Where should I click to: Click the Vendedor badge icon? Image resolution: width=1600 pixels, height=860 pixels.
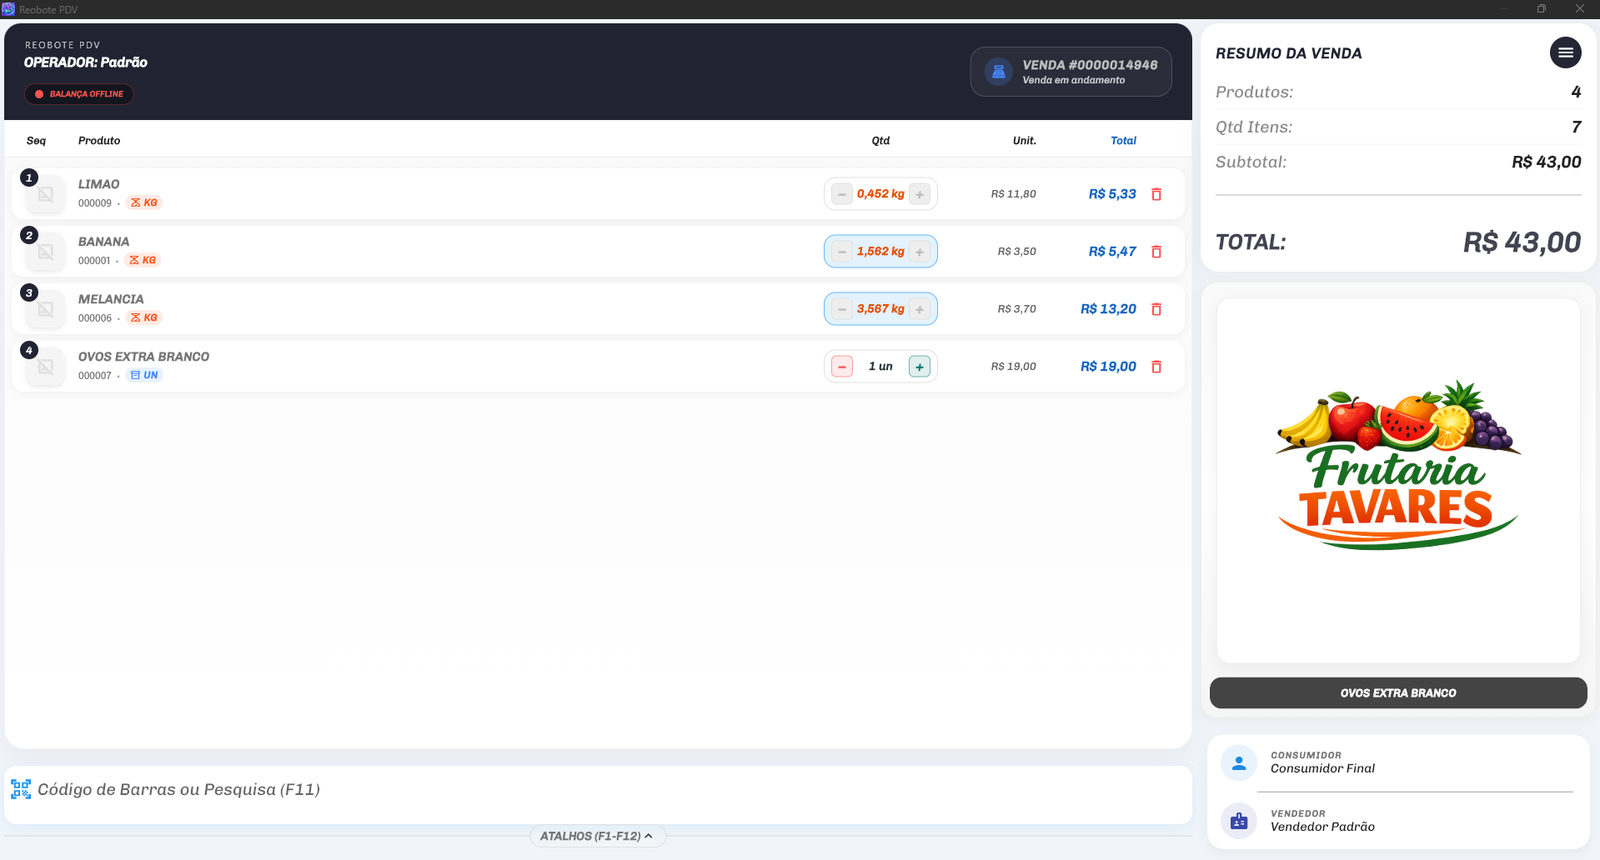tap(1238, 821)
